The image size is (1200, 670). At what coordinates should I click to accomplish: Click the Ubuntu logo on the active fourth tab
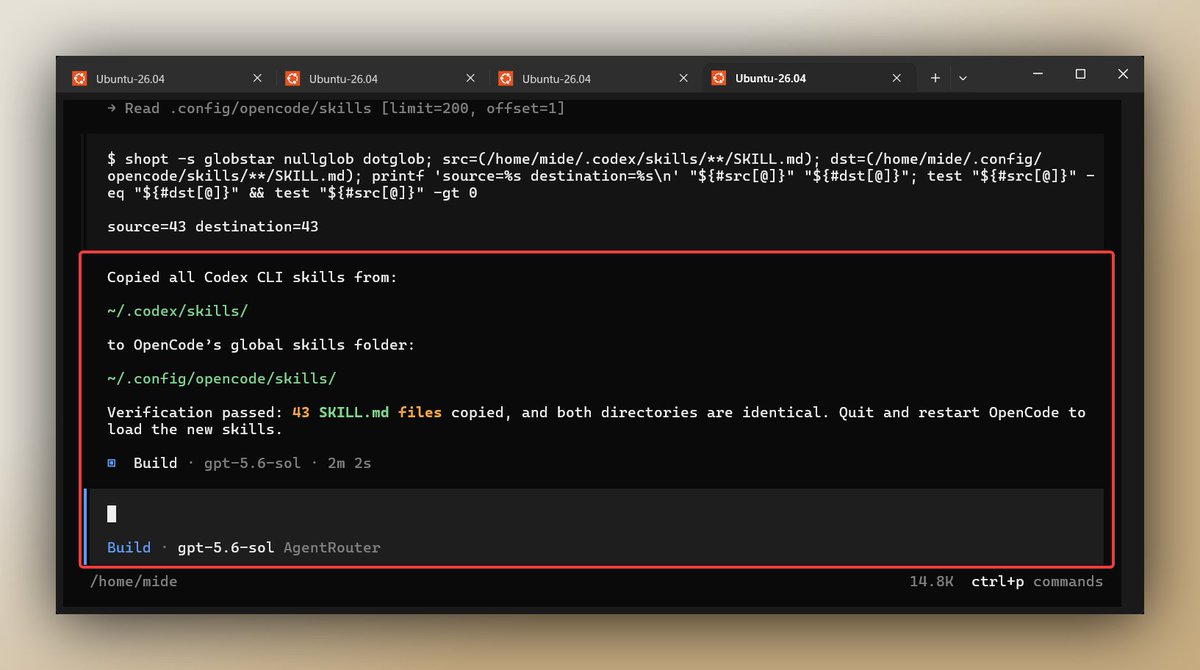pos(718,78)
